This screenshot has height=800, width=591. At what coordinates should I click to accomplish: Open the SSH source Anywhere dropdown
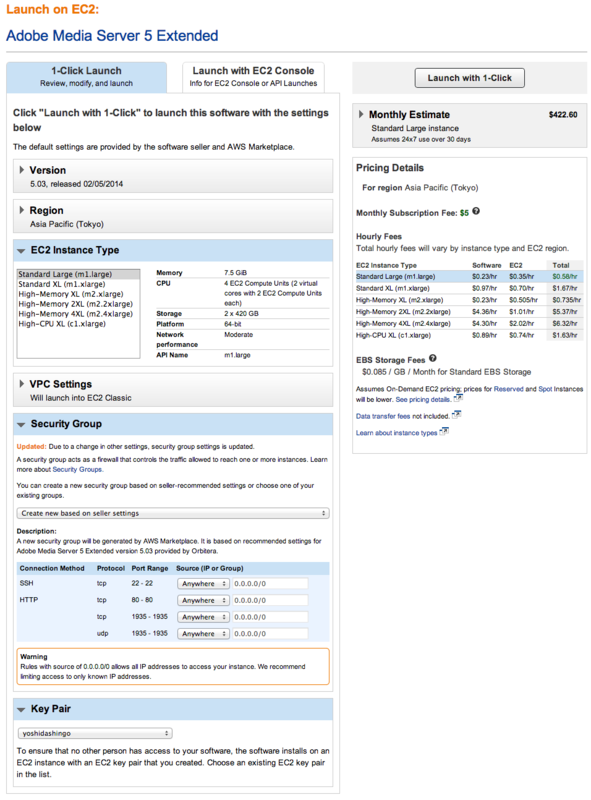point(203,584)
